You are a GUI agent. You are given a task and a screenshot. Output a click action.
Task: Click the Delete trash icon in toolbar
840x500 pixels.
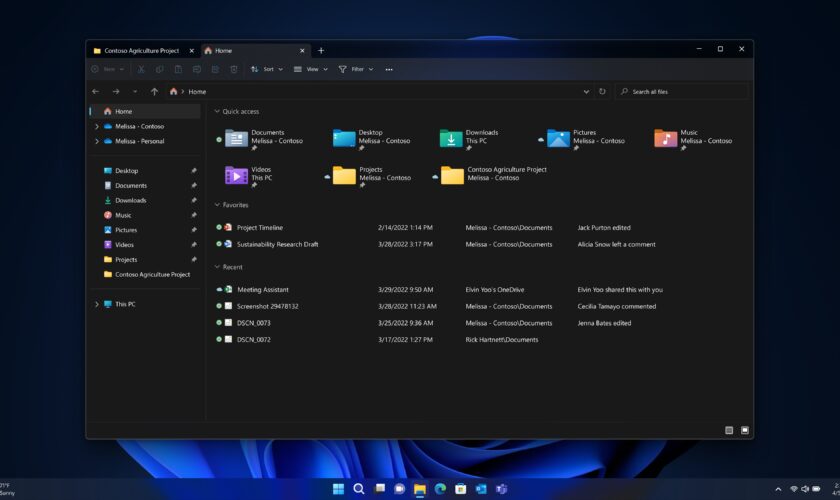234,69
